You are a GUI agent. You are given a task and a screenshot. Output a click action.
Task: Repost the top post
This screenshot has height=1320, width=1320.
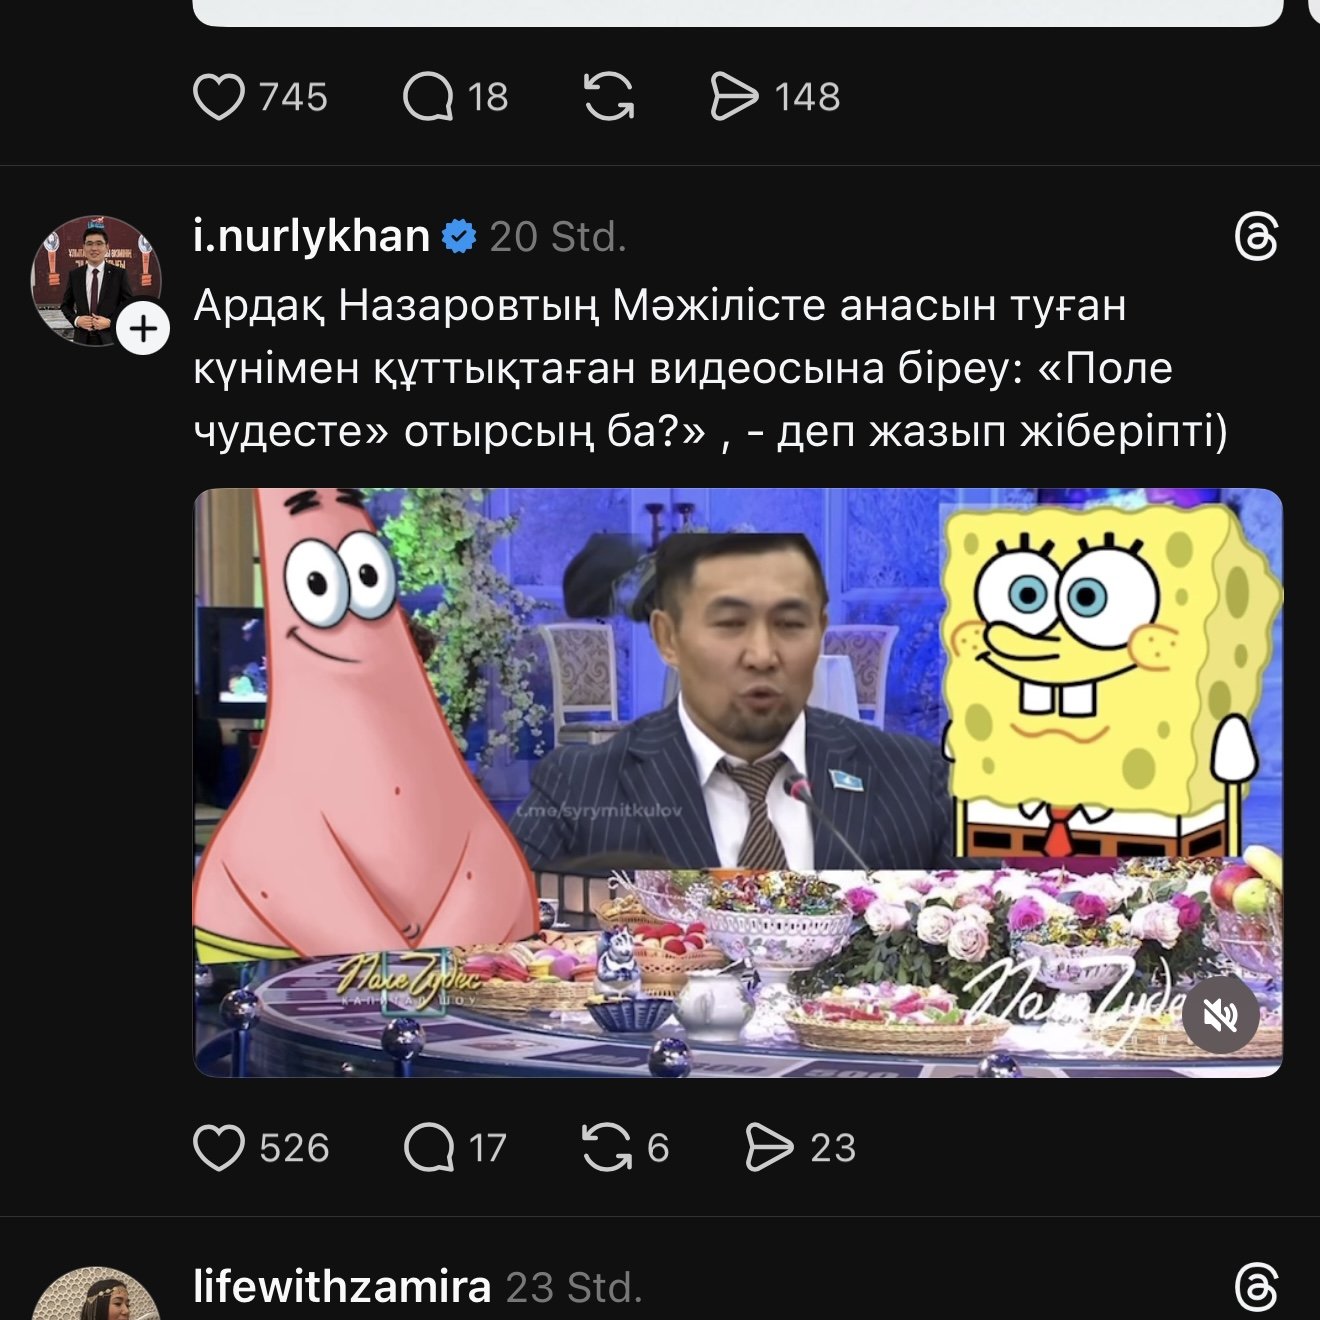(x=609, y=97)
